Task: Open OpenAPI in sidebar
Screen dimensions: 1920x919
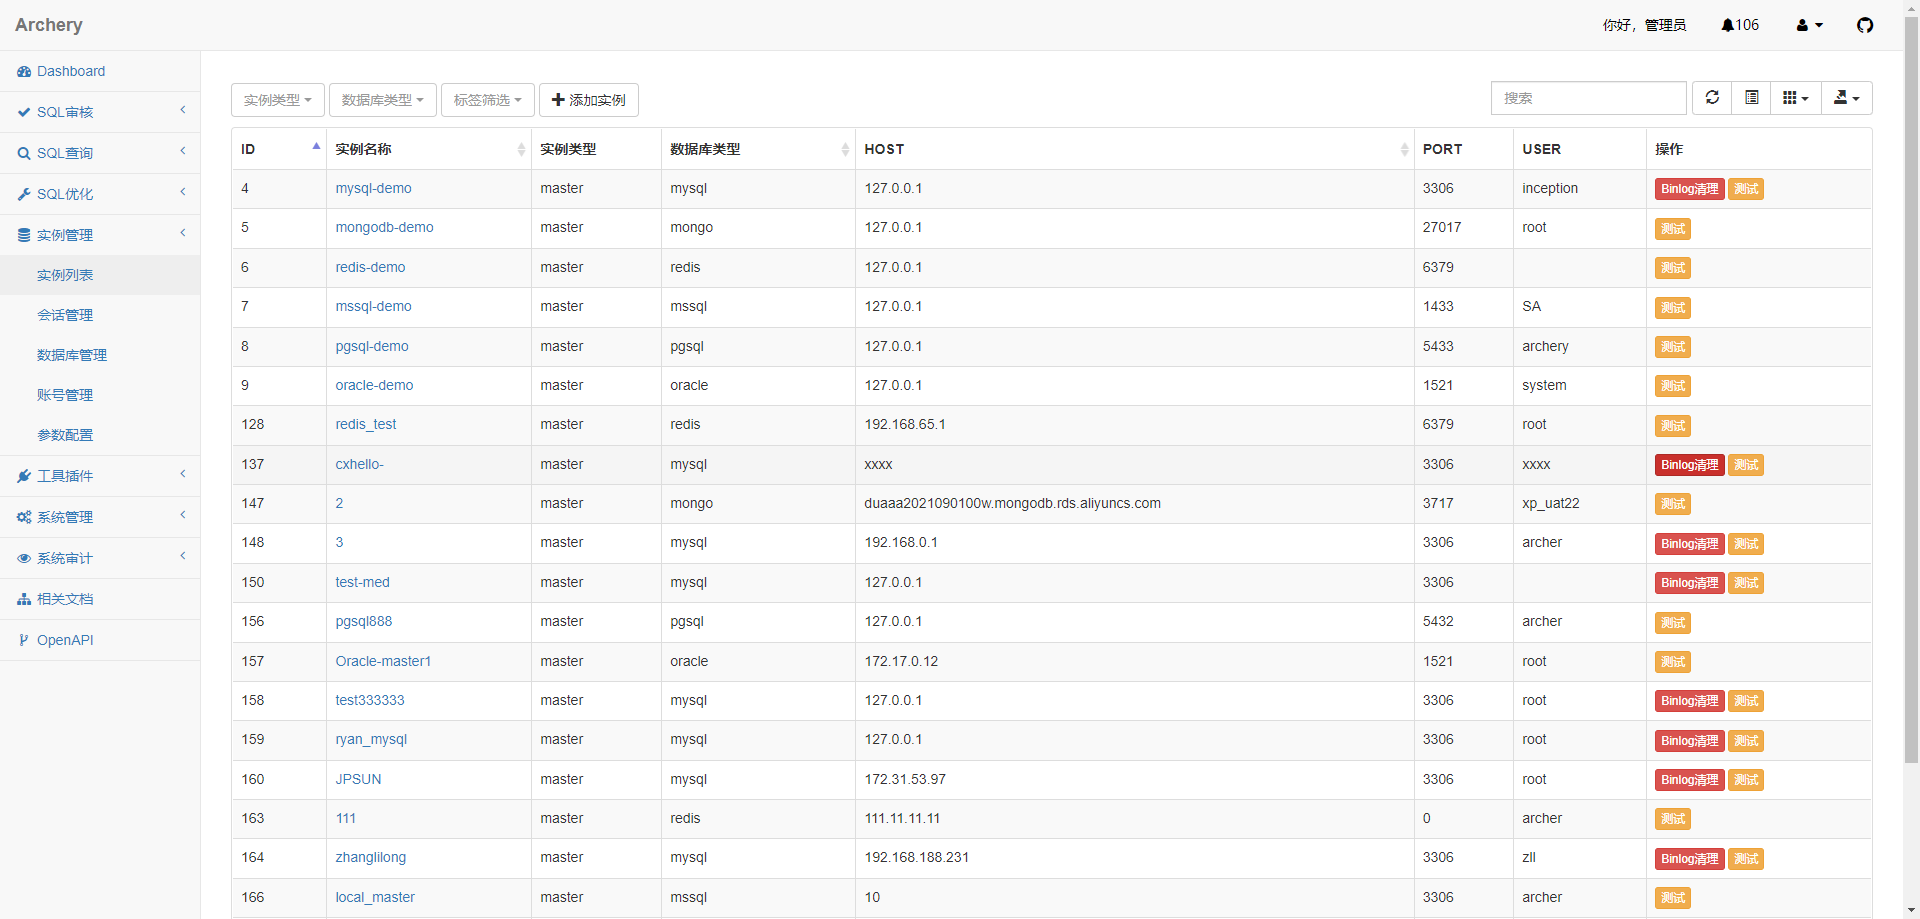Action: tap(100, 640)
